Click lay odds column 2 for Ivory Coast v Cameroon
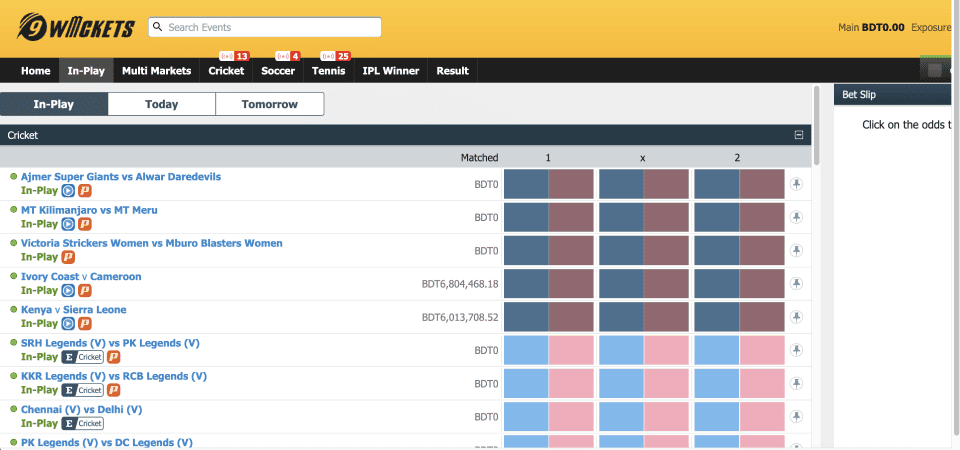960x450 pixels. coord(762,283)
